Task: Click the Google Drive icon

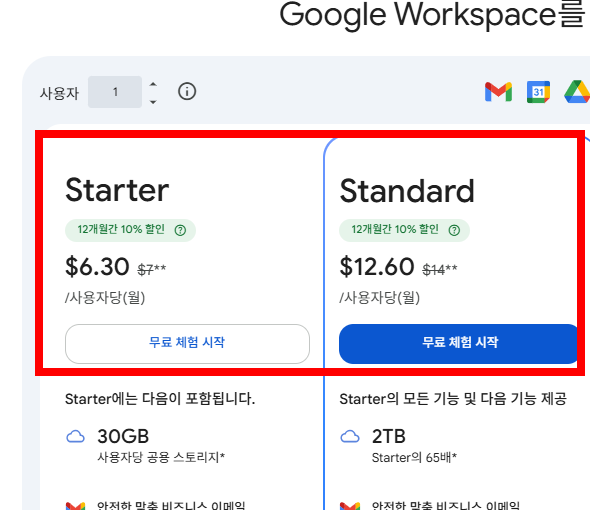Action: point(577,91)
